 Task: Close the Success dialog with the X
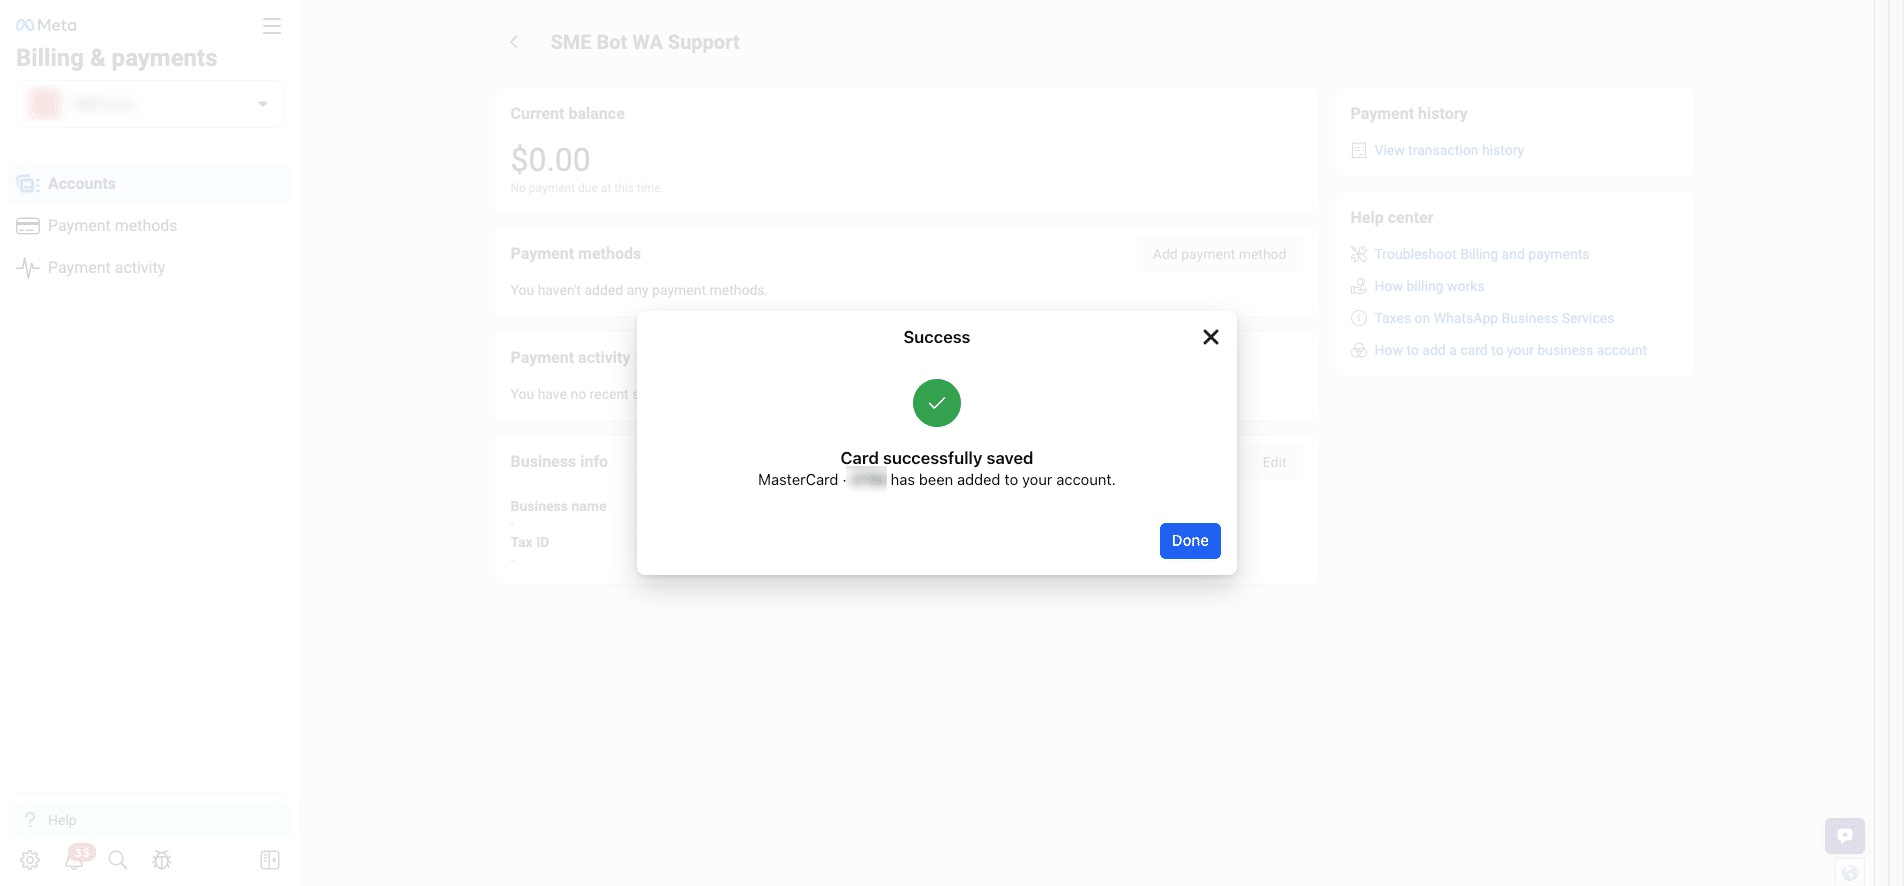click(x=1211, y=337)
